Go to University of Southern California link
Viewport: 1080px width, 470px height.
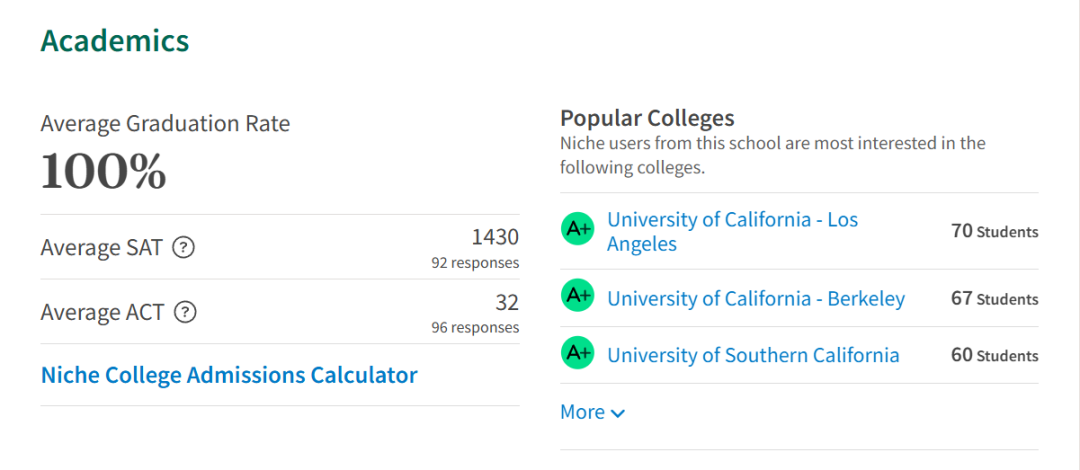coord(753,355)
